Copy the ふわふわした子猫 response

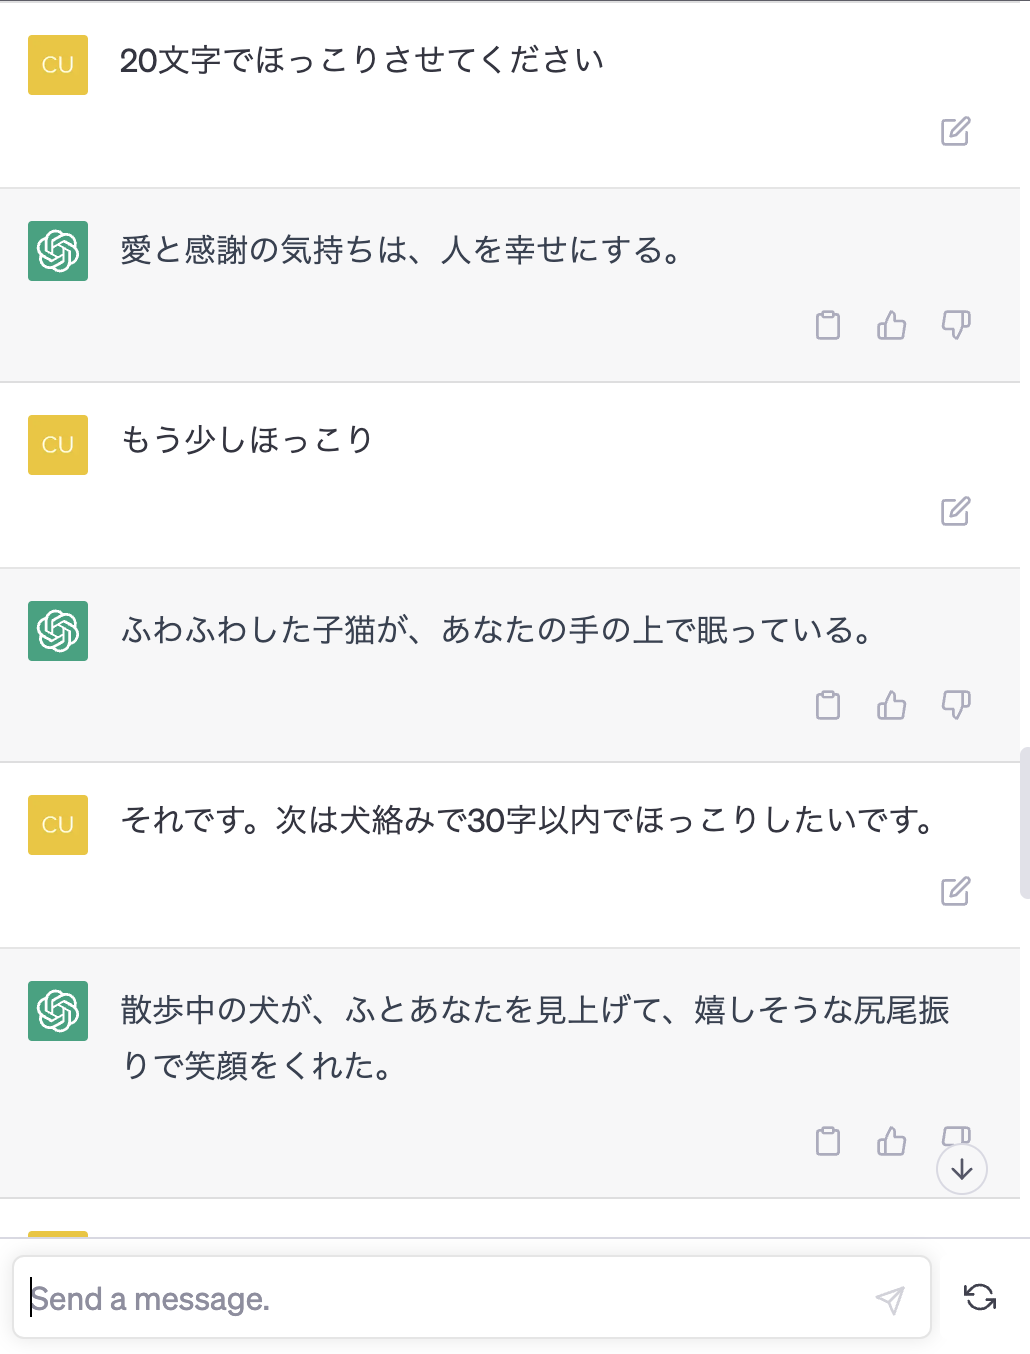point(828,705)
